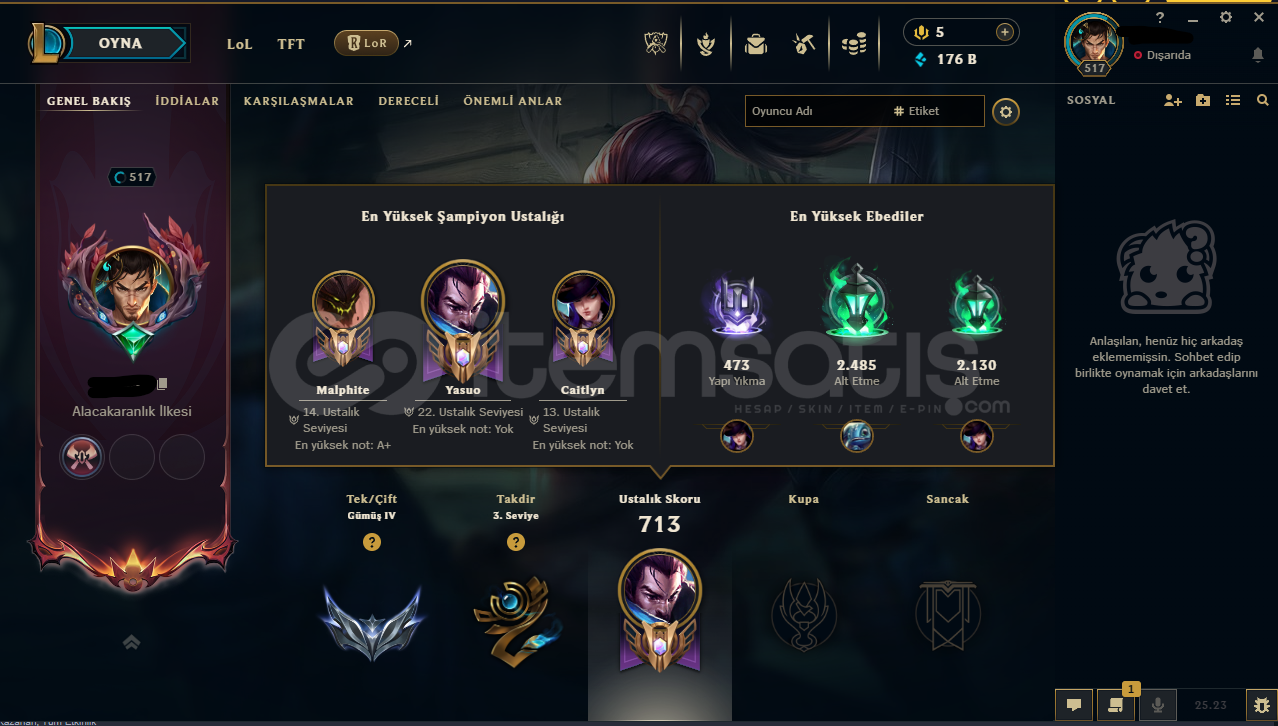Viewport: 1278px width, 726px height.
Task: Open the add folder icon in Sosyal
Action: coord(1203,100)
